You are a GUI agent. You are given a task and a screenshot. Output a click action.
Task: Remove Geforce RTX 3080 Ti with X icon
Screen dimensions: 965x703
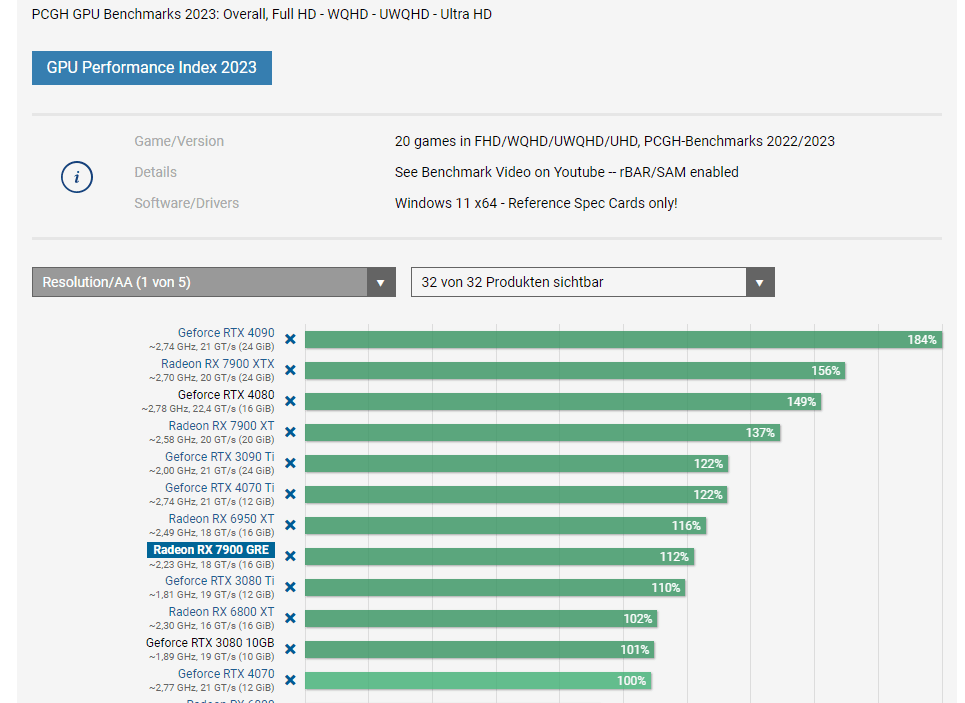[x=290, y=587]
